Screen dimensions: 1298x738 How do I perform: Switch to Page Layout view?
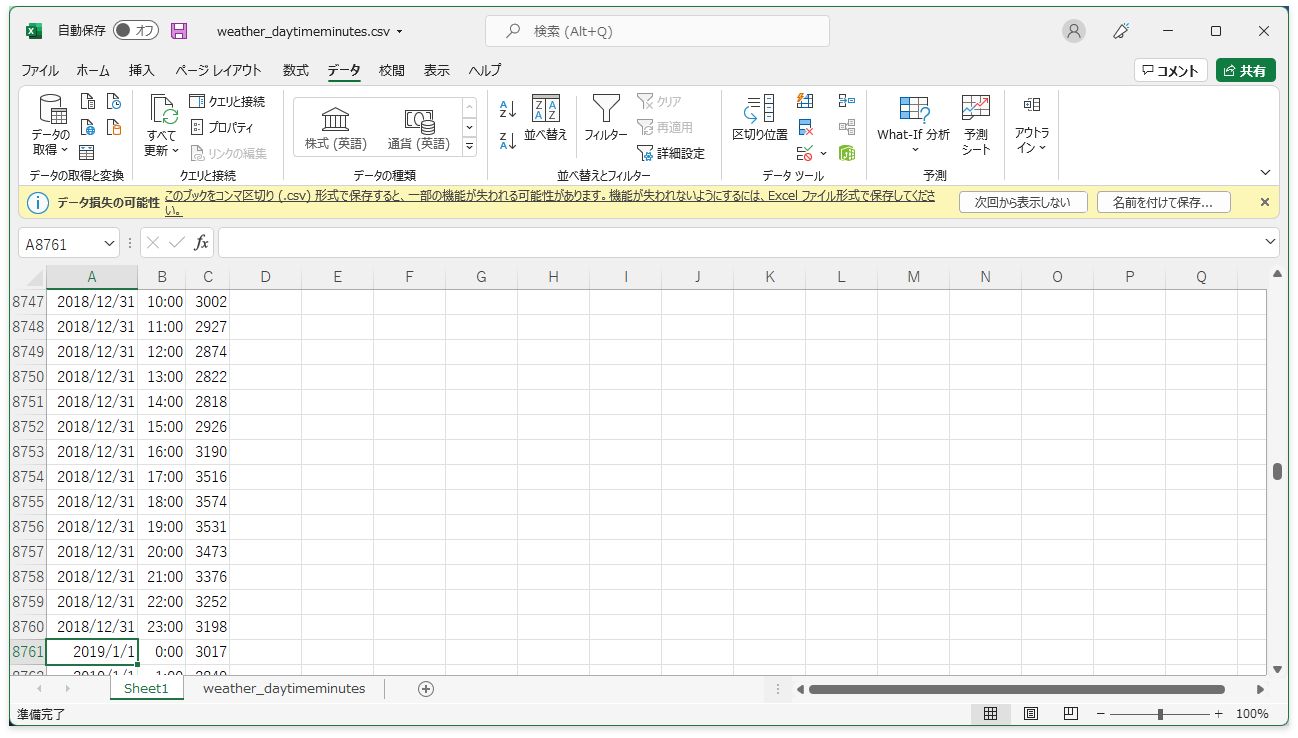click(1031, 714)
